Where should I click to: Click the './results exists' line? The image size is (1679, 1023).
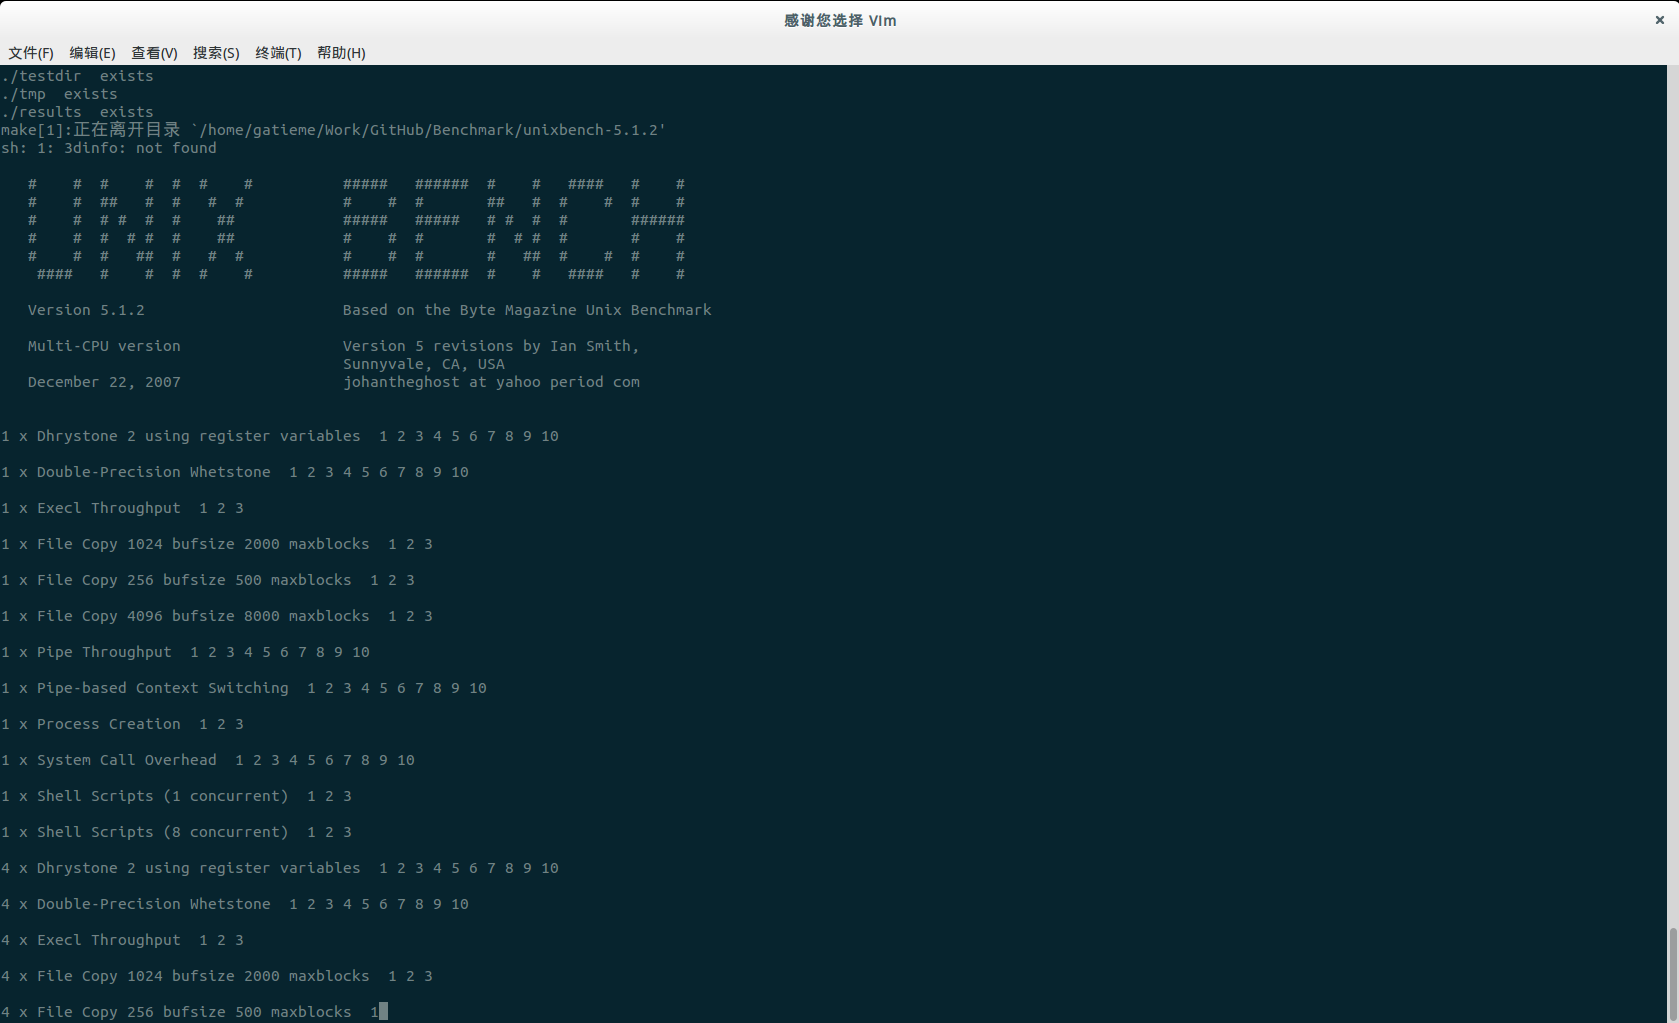click(77, 112)
